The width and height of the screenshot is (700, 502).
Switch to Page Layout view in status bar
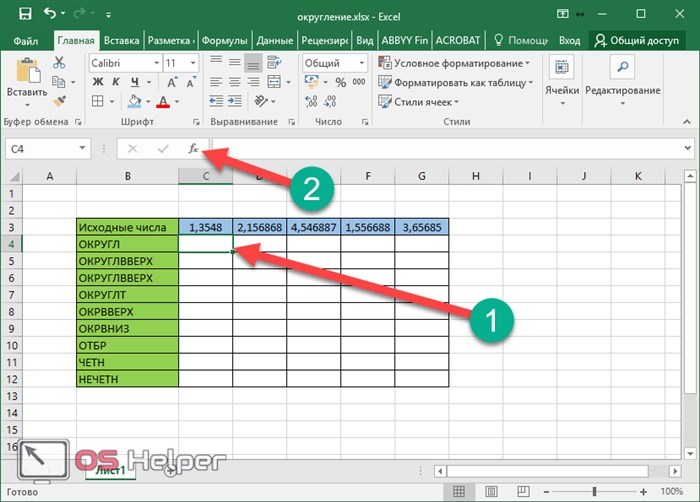pyautogui.click(x=491, y=492)
